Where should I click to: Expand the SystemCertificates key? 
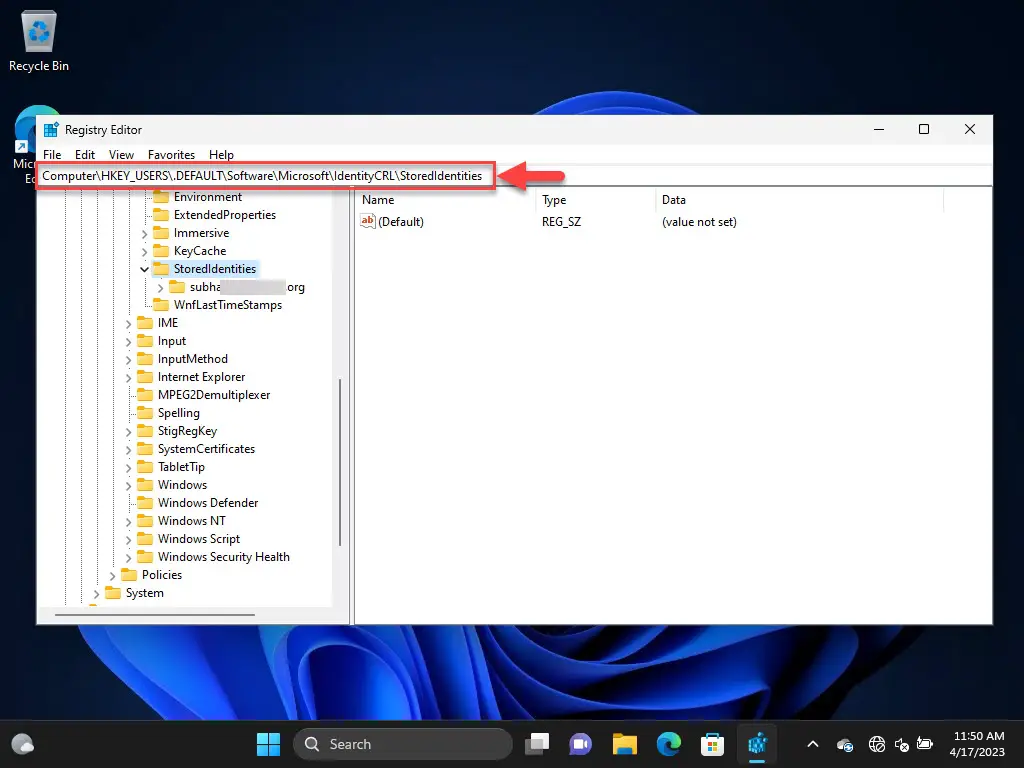point(128,449)
